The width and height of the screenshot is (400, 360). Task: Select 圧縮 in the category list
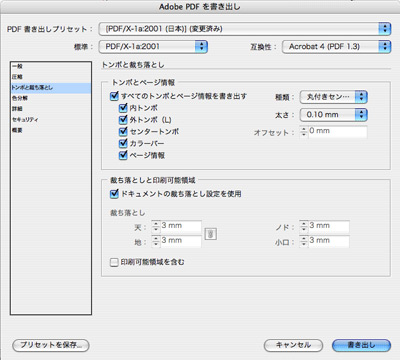(51, 77)
